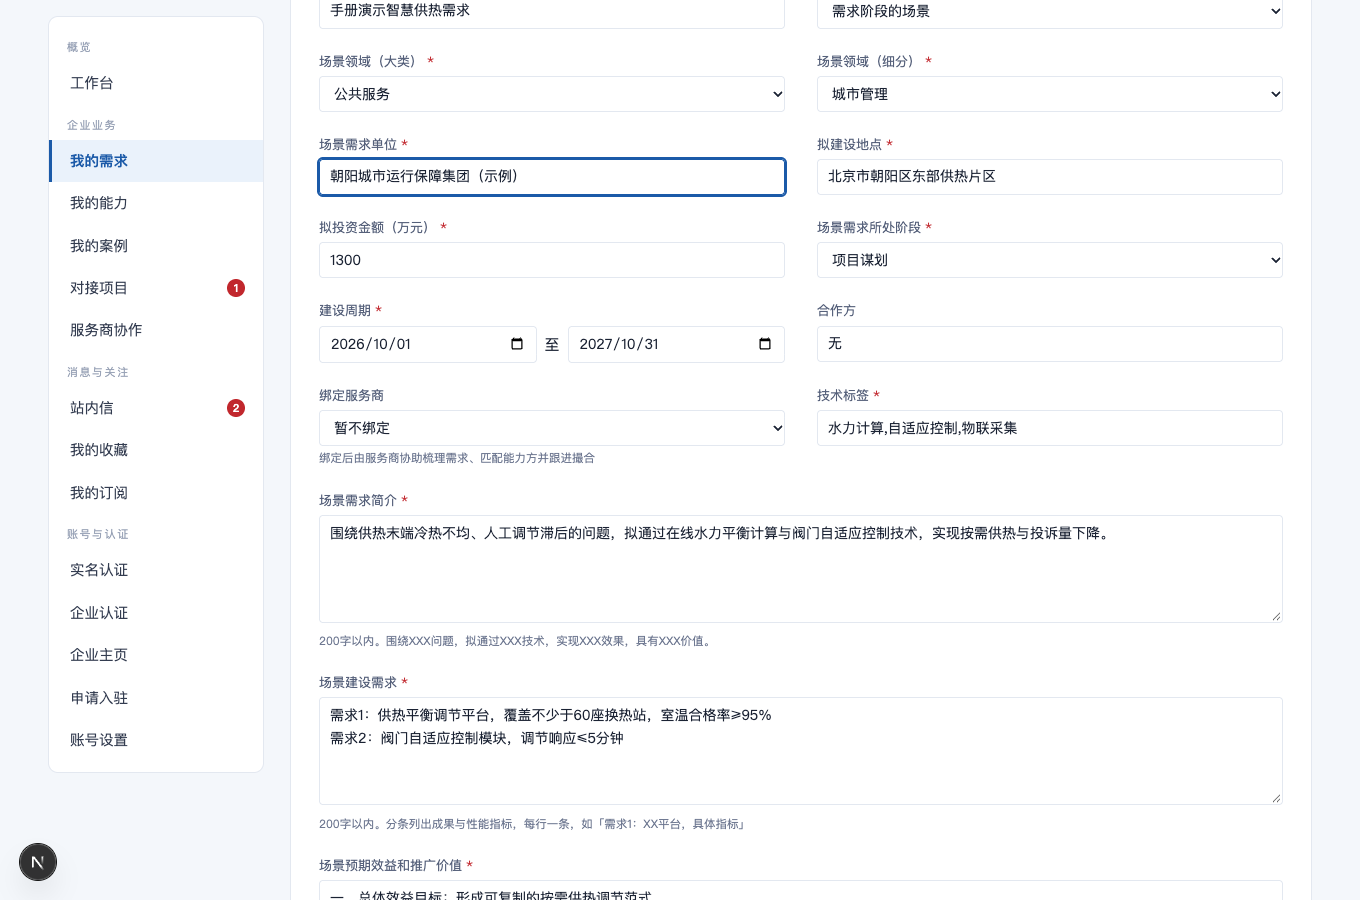Focus the 场景需求单位 input field

(552, 177)
